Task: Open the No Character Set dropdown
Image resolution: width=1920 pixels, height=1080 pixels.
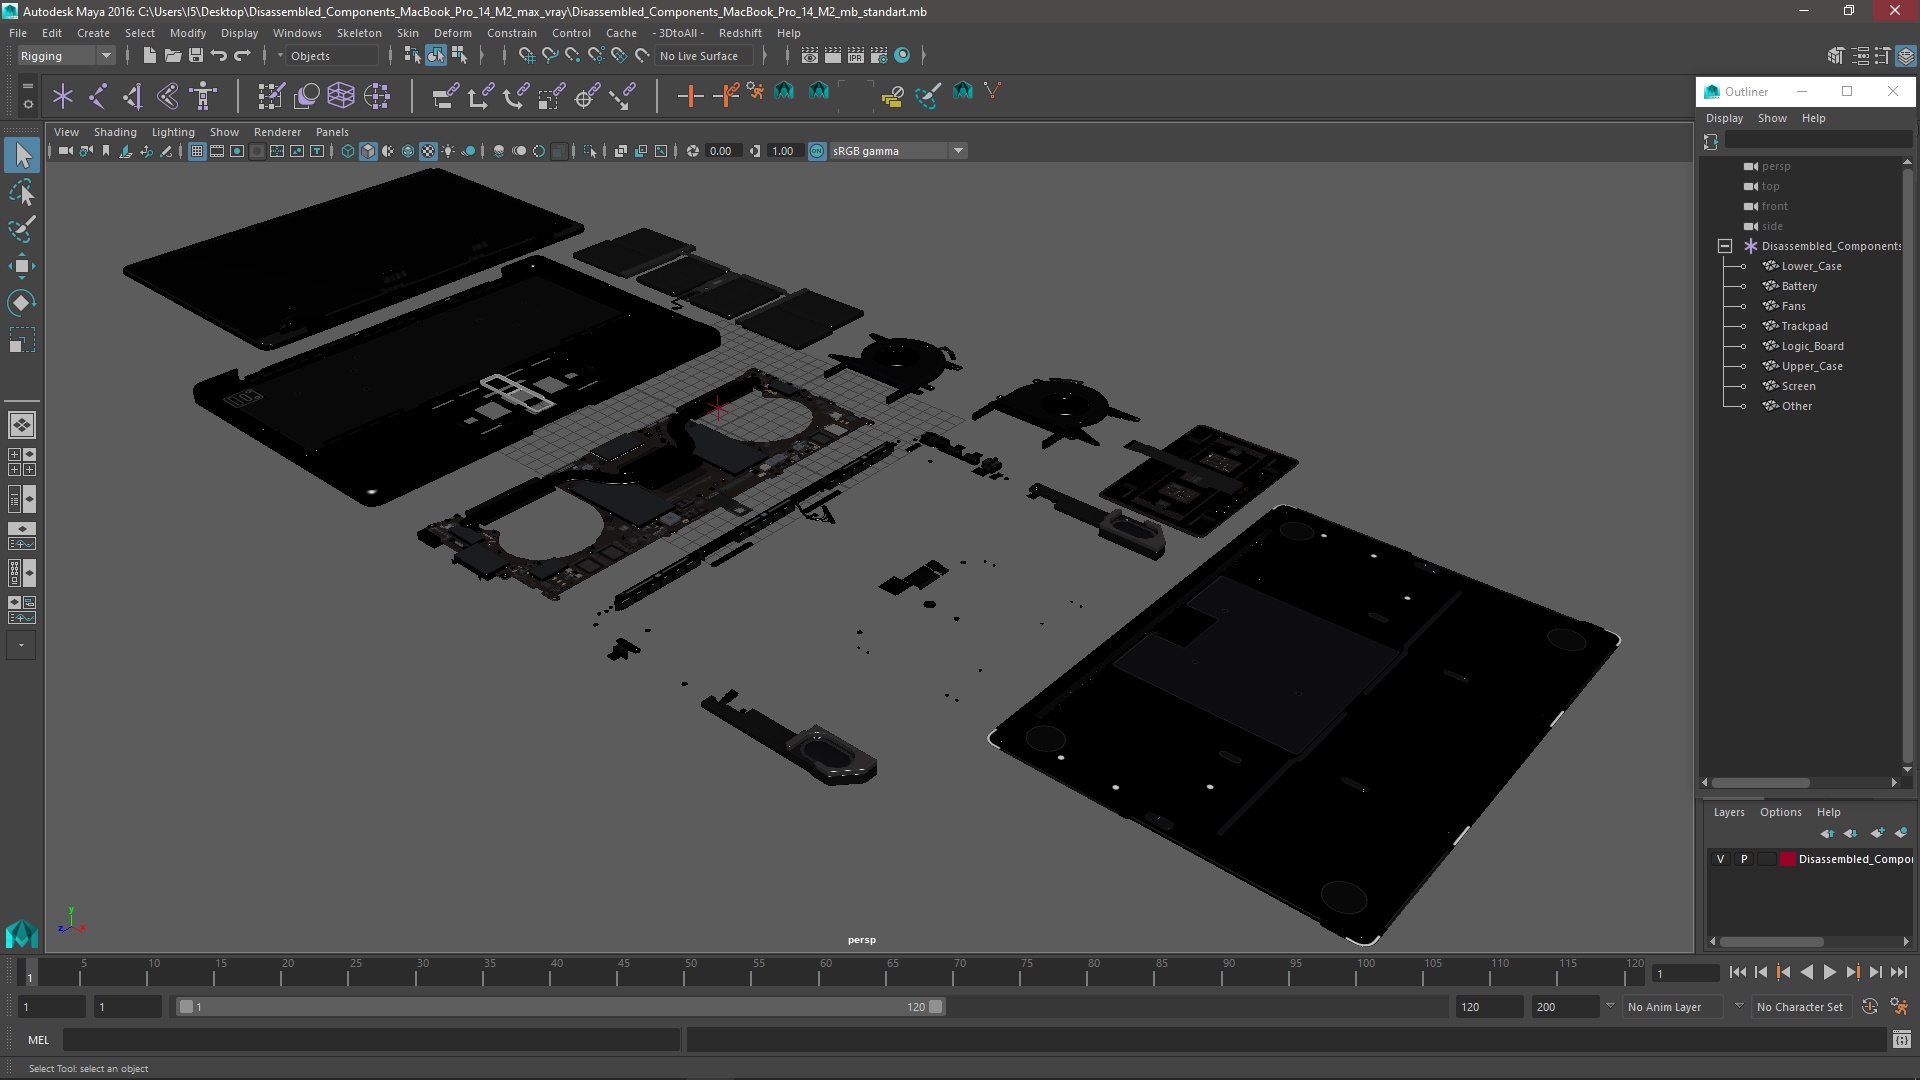Action: (1800, 1007)
